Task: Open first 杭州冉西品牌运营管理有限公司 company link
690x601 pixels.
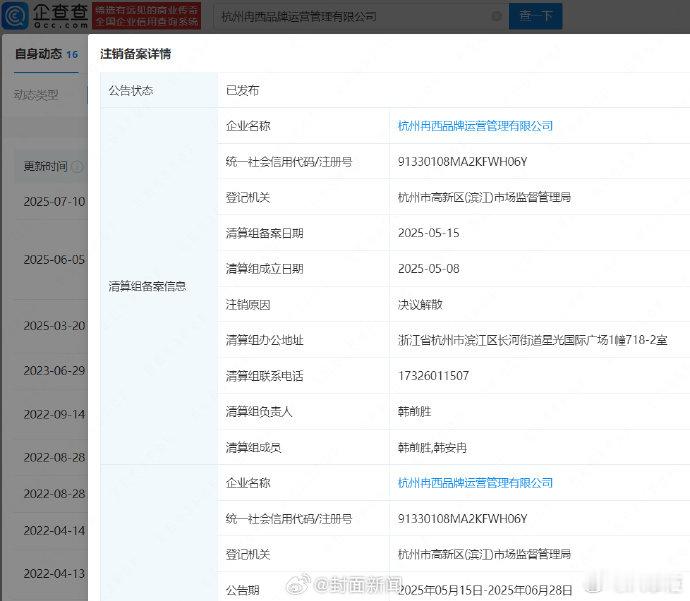Action: tap(475, 126)
